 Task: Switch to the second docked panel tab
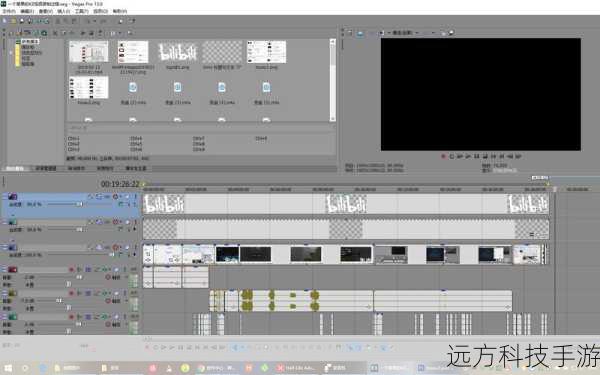pyautogui.click(x=46, y=168)
